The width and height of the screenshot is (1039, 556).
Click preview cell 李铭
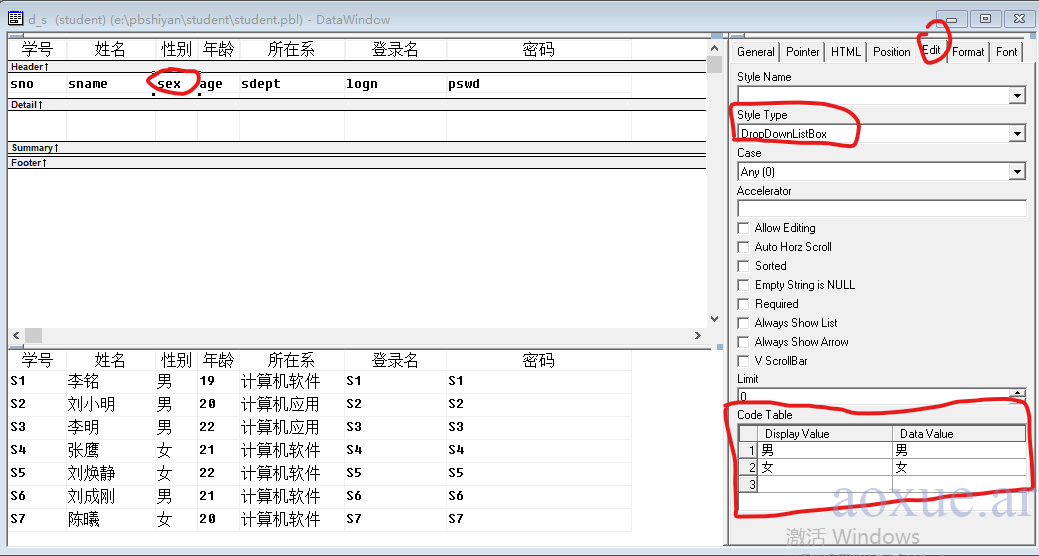click(83, 381)
